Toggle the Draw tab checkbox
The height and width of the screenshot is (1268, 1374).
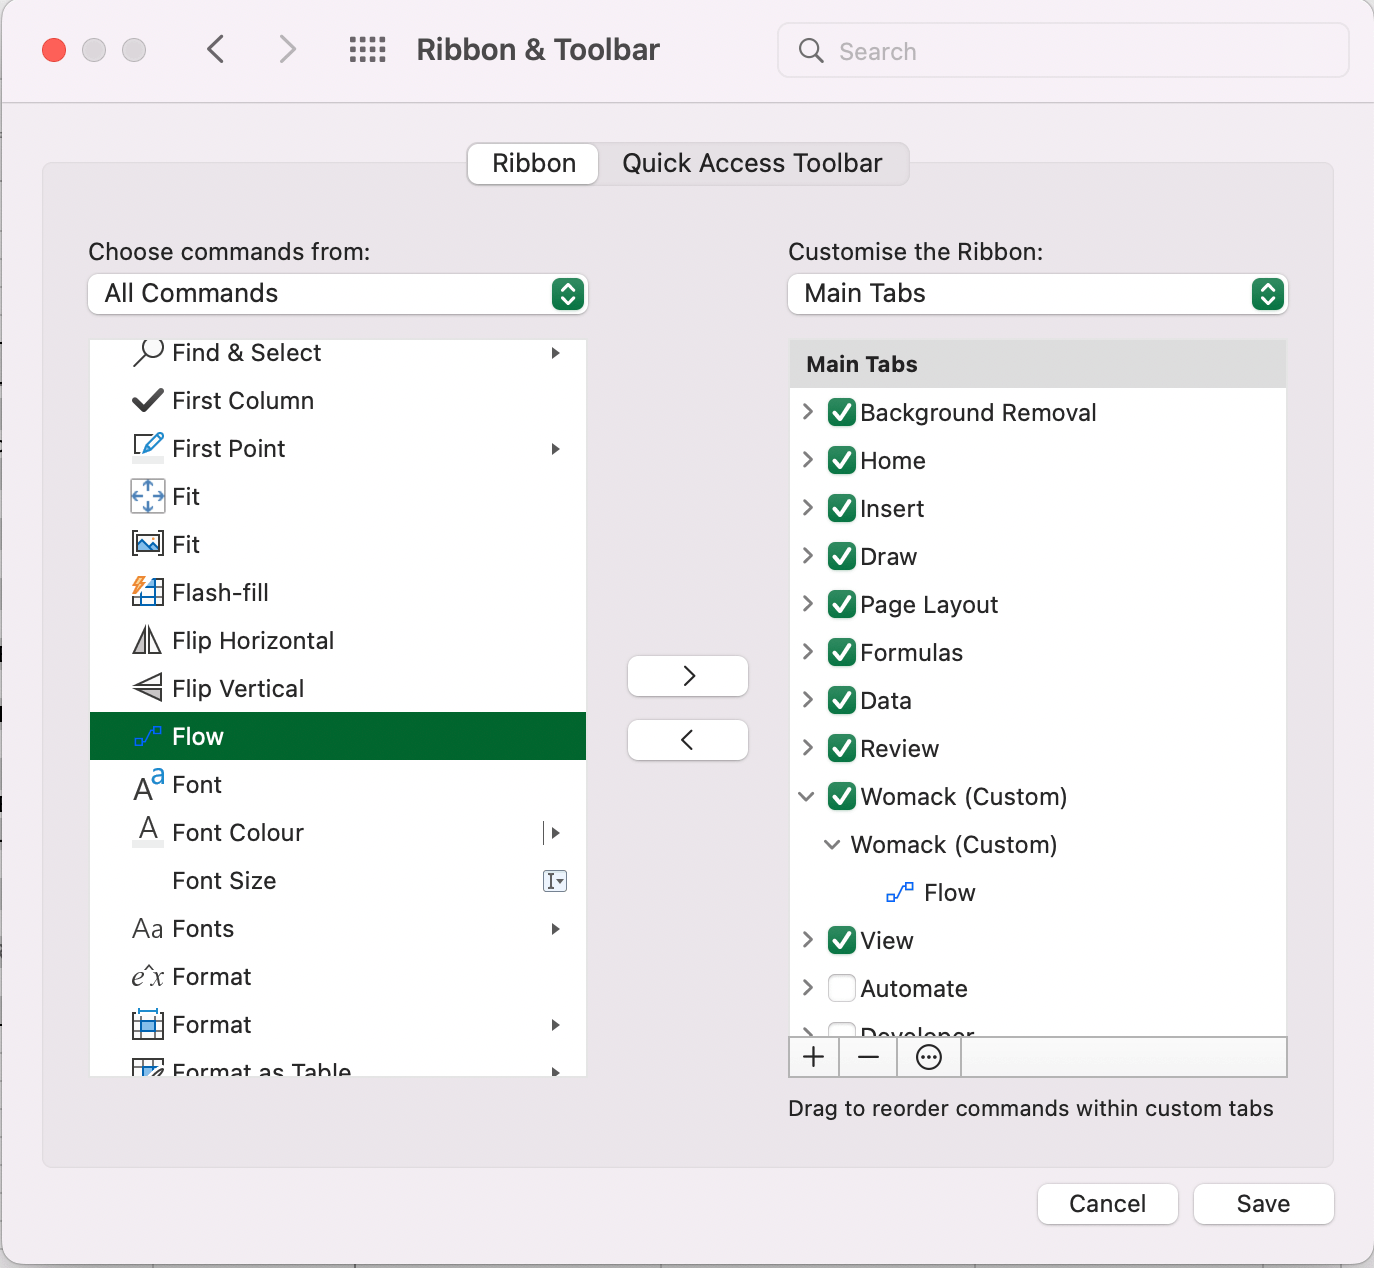842,556
